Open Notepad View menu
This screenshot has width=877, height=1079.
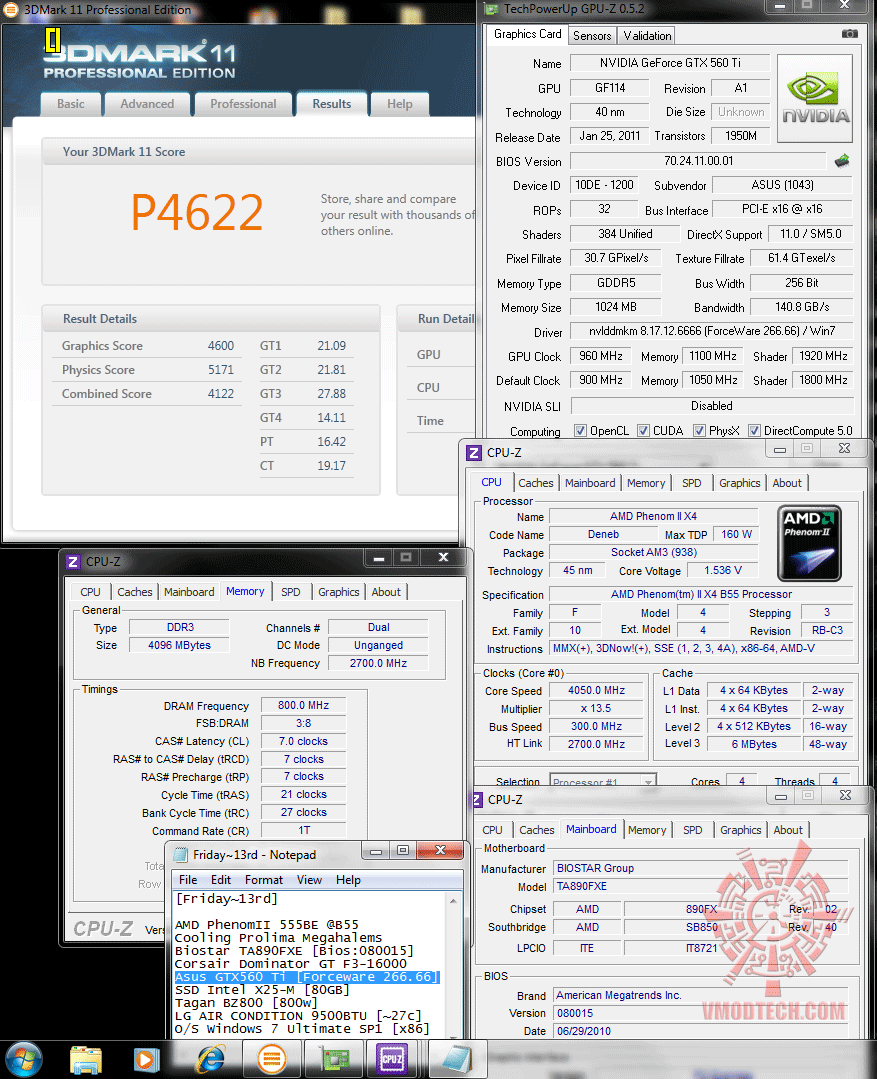(309, 880)
